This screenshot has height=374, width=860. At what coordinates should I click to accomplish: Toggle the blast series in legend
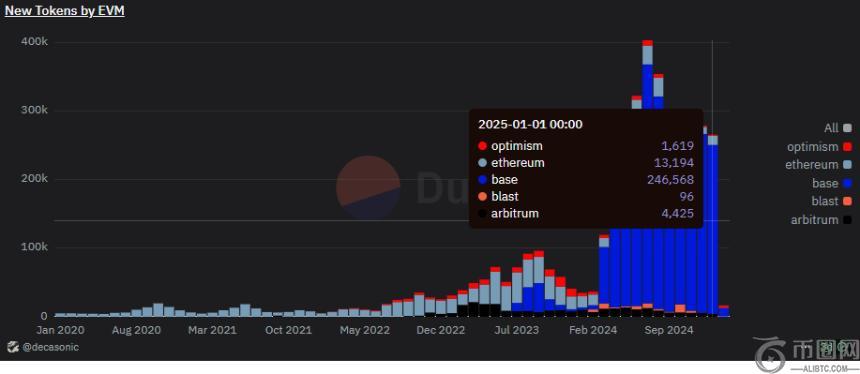pyautogui.click(x=831, y=201)
